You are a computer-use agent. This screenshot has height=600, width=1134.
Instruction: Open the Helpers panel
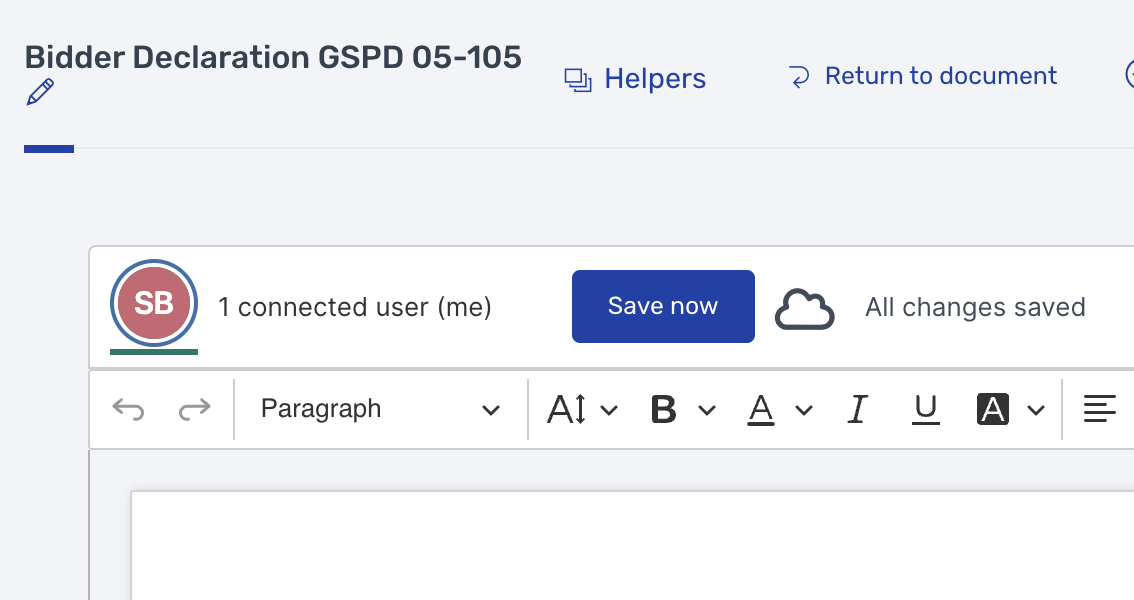point(635,79)
